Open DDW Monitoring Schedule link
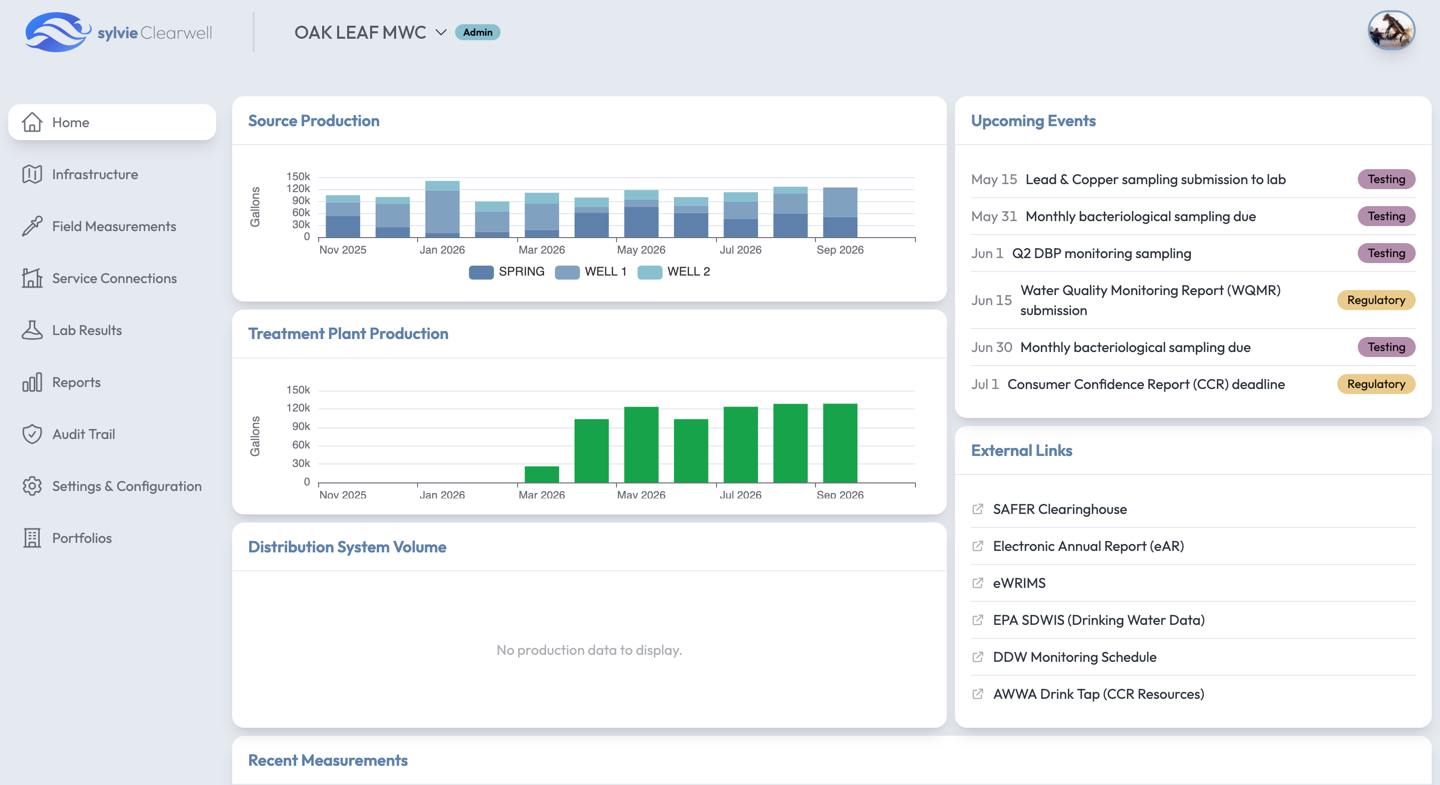The image size is (1440, 785). [1075, 657]
